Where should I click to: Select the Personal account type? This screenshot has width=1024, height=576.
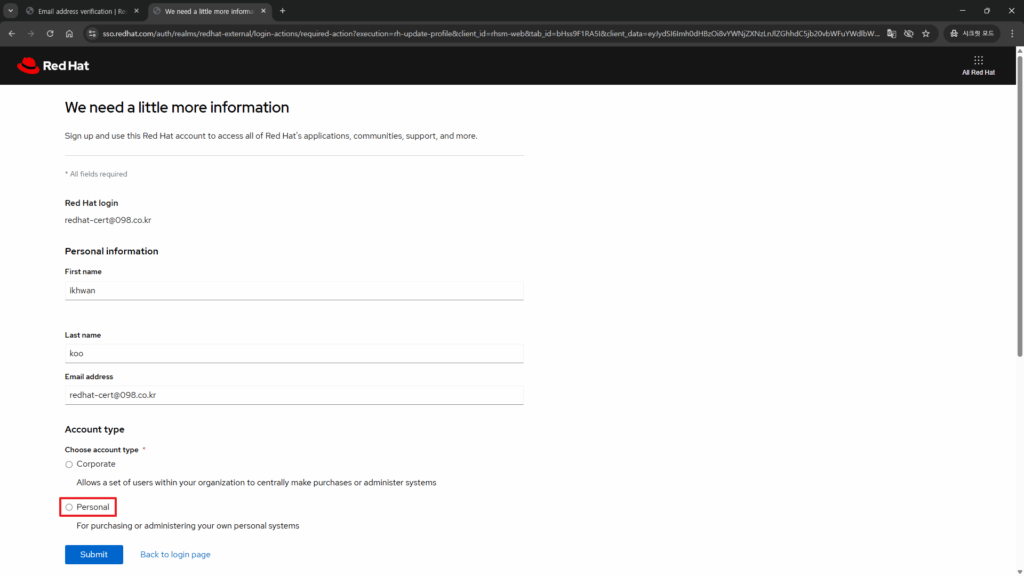69,507
